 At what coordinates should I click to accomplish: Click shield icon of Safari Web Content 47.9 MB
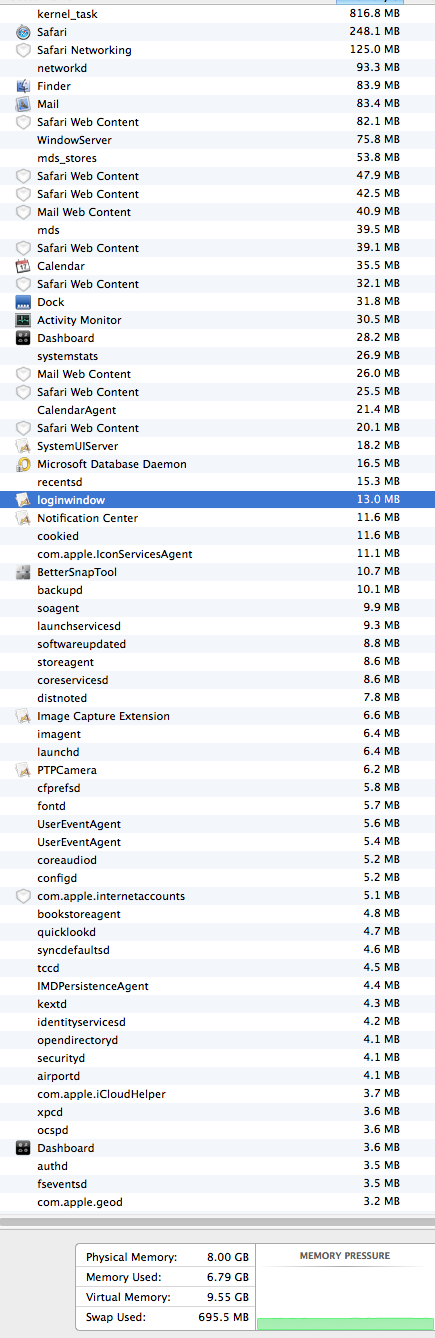(x=24, y=176)
